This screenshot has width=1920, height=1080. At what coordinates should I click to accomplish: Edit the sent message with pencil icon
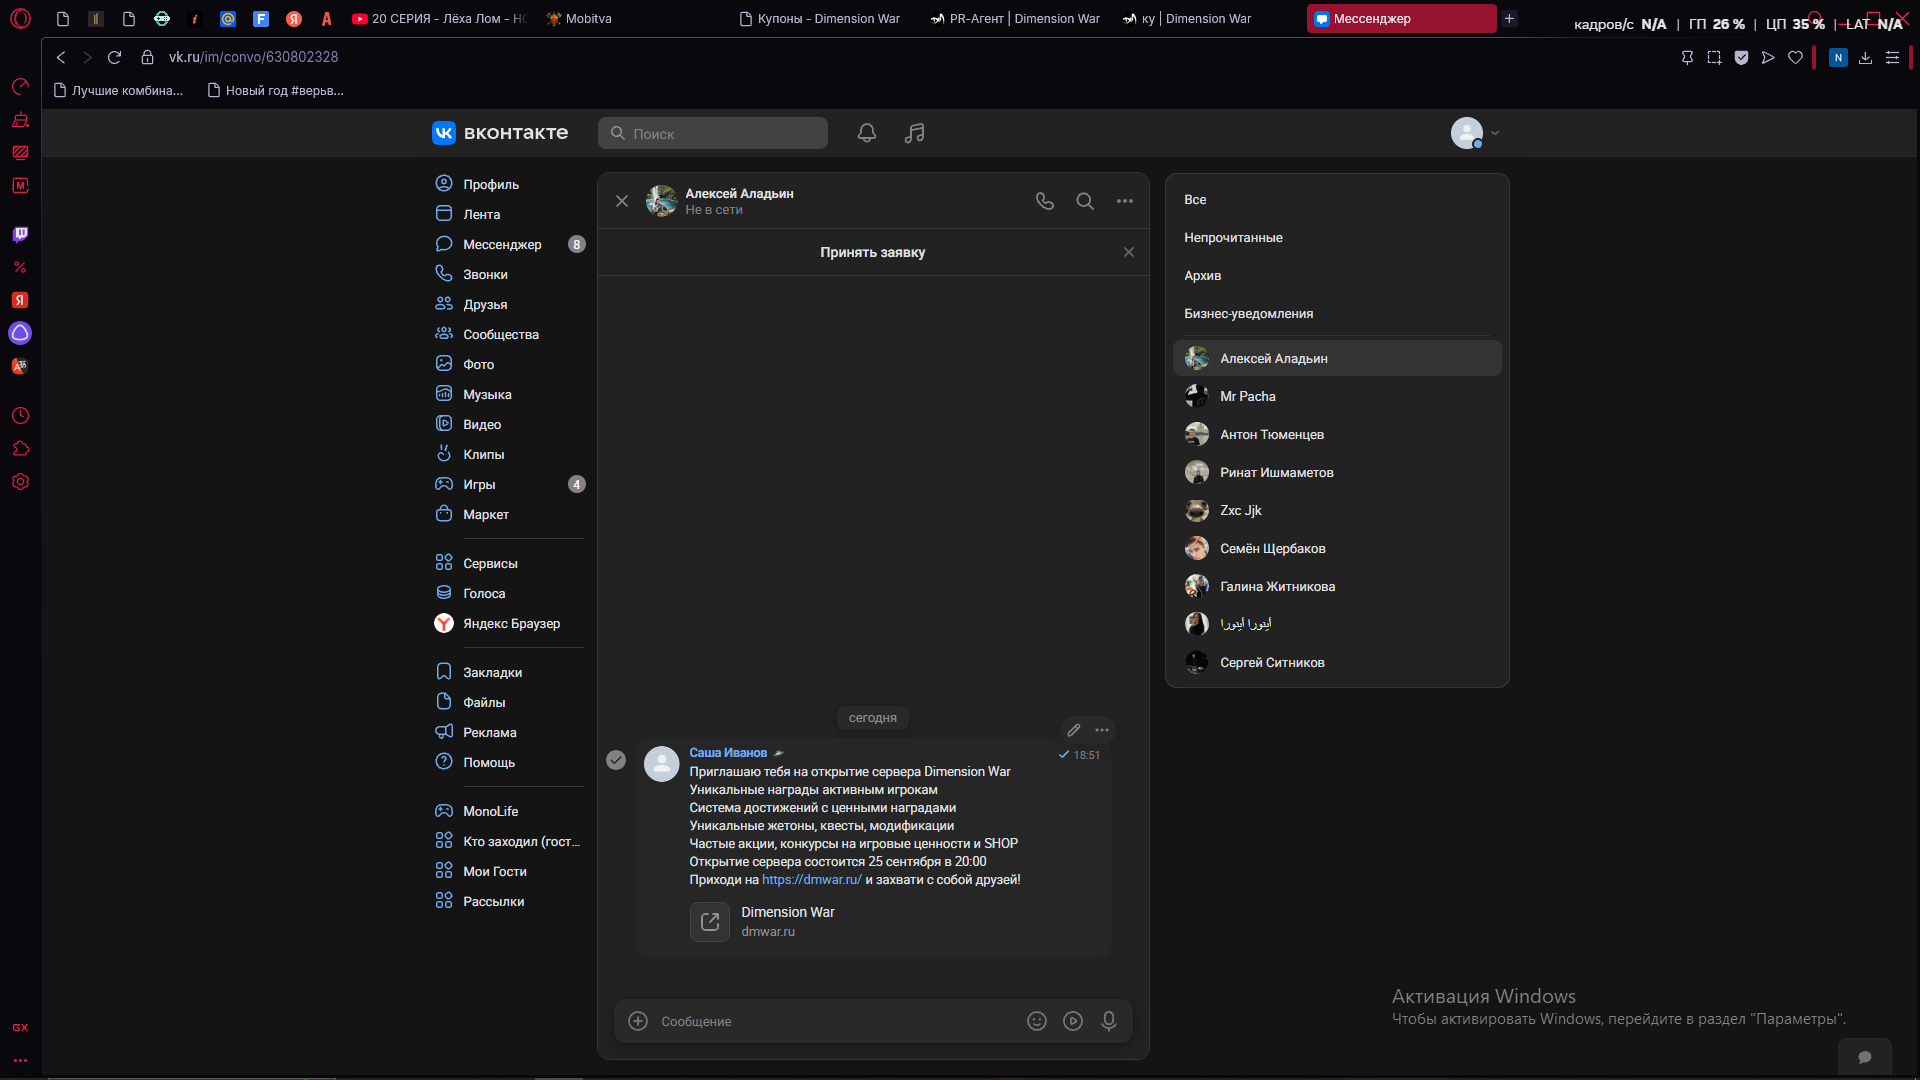[1074, 730]
